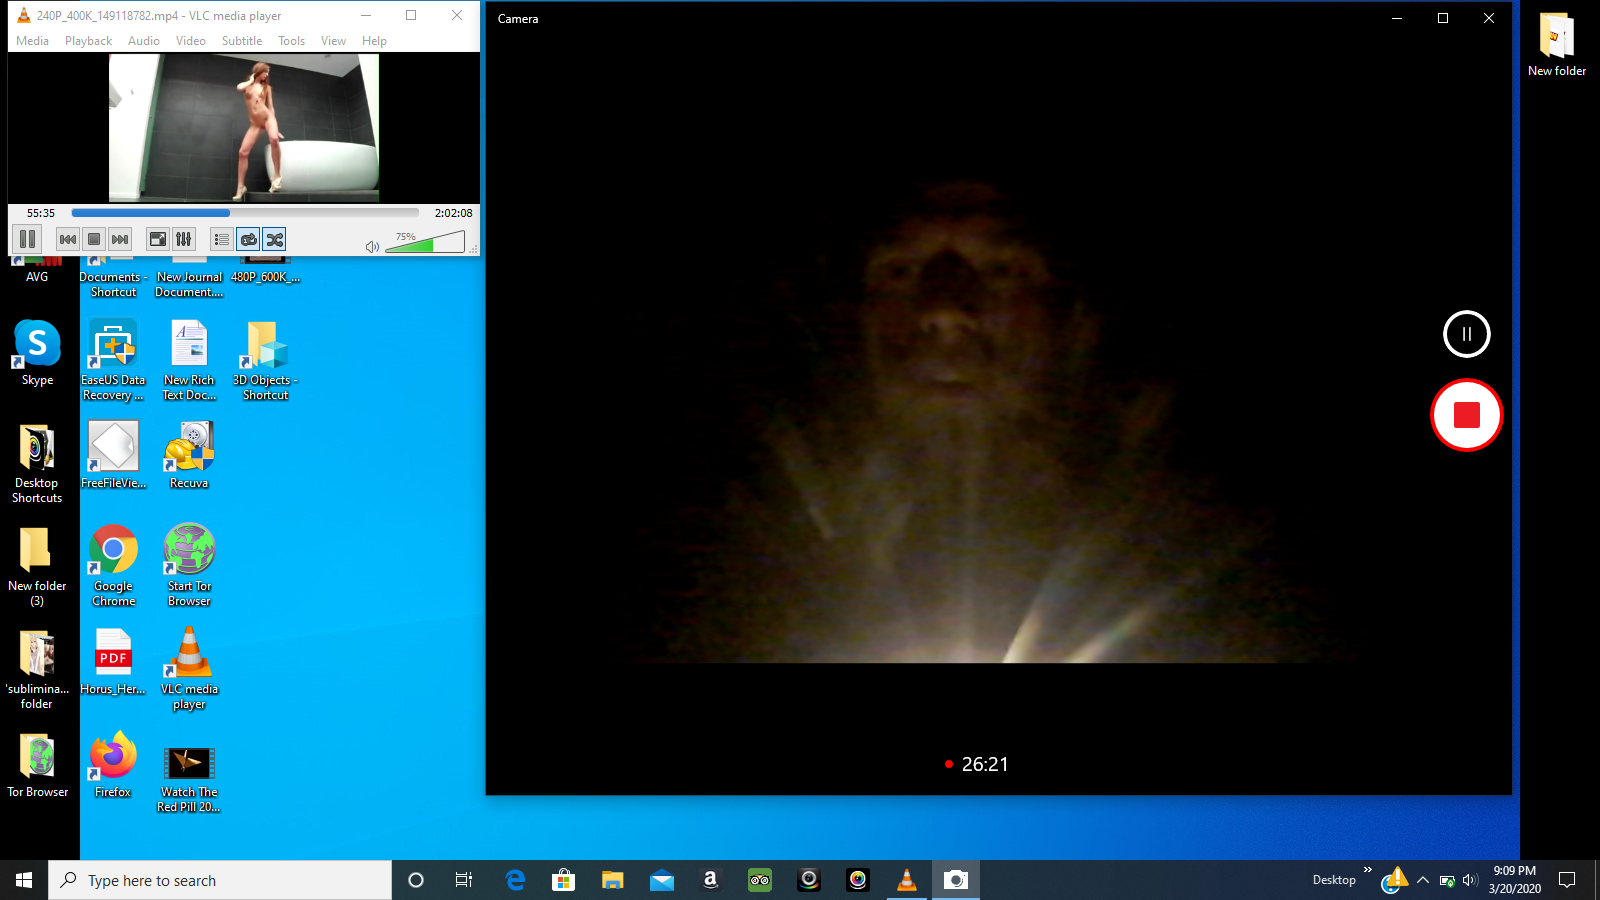Image resolution: width=1600 pixels, height=900 pixels.
Task: Show hidden system tray icons
Action: coord(1423,880)
